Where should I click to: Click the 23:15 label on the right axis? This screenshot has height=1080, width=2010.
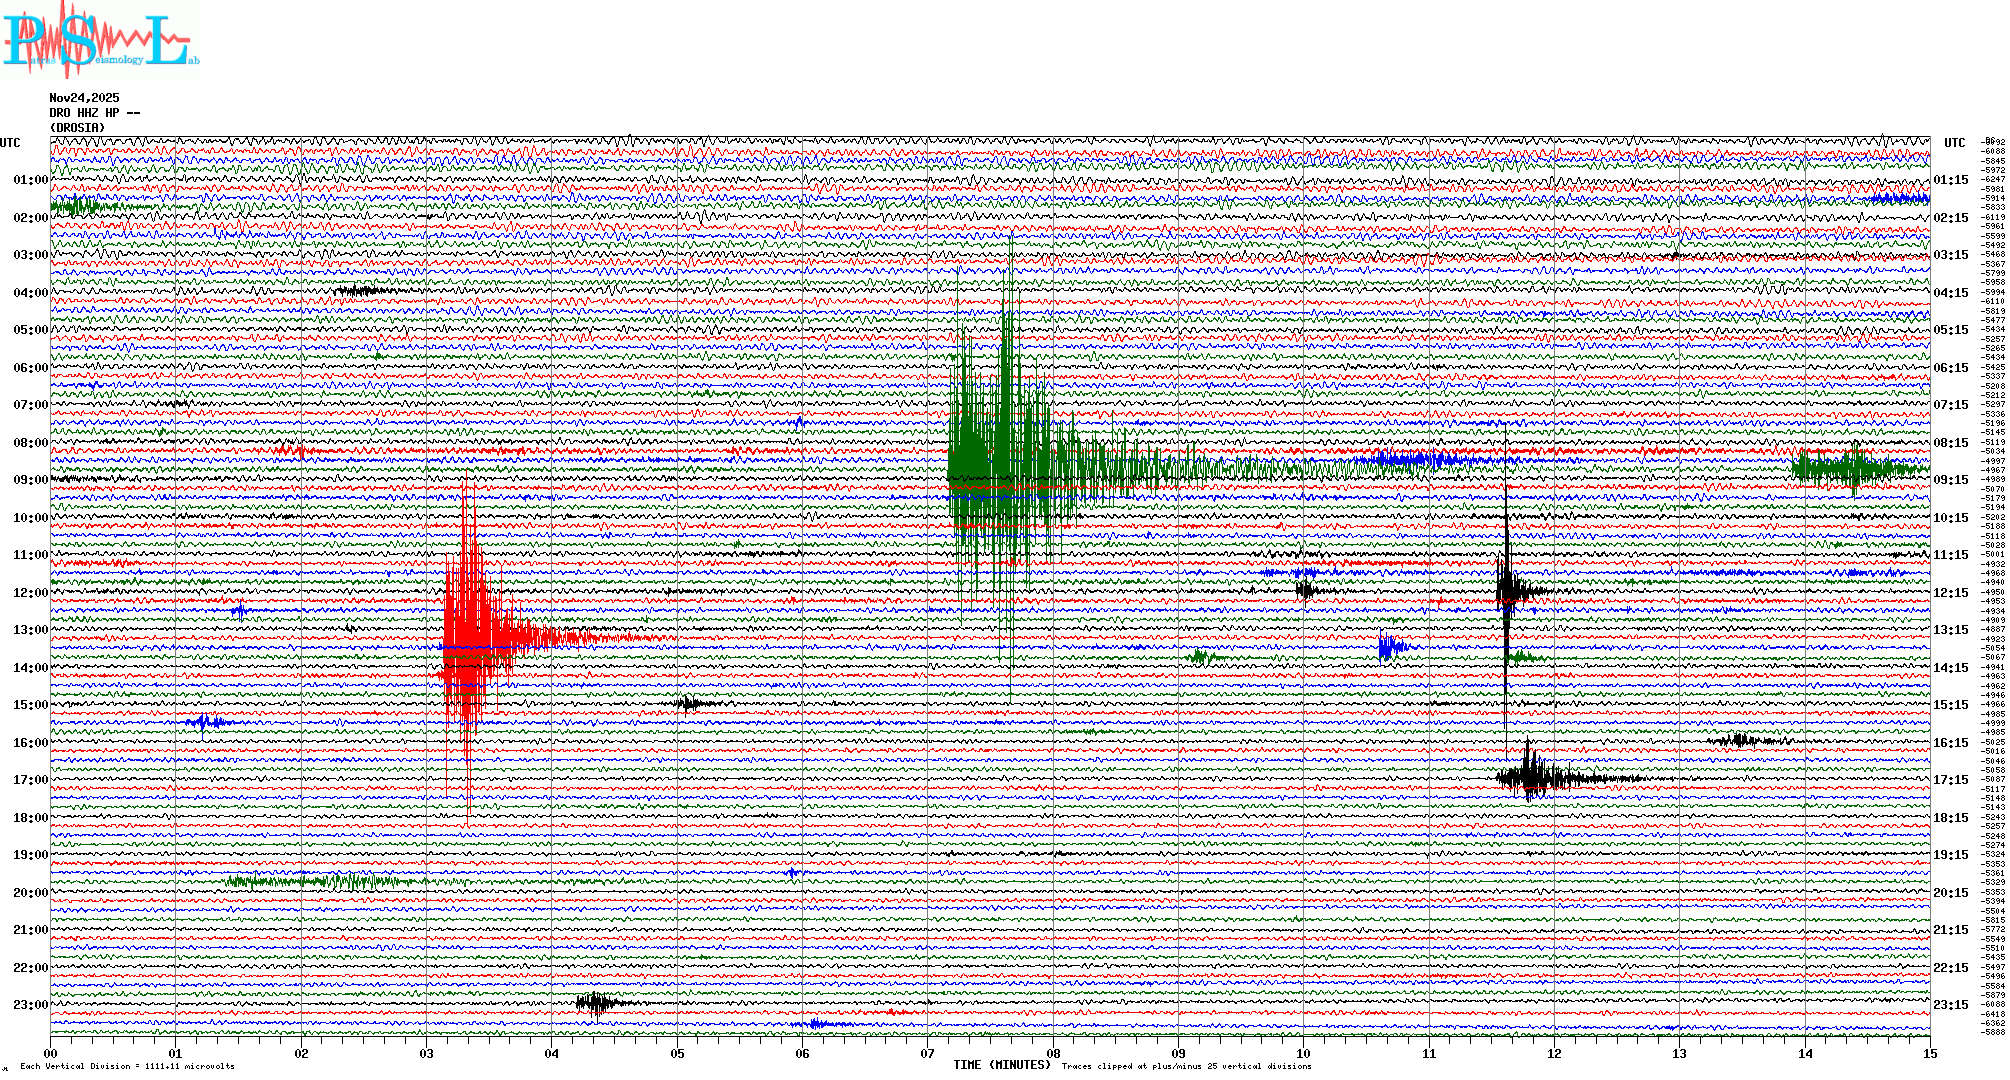(x=1950, y=1005)
